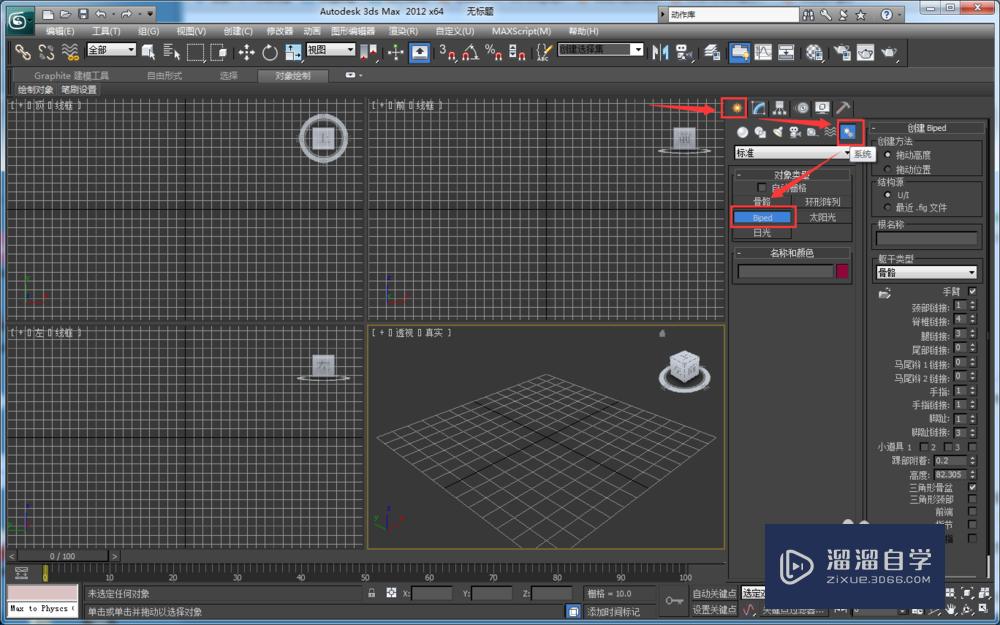Image resolution: width=1000 pixels, height=625 pixels.
Task: Click the load .fig file folder icon
Action: (884, 293)
